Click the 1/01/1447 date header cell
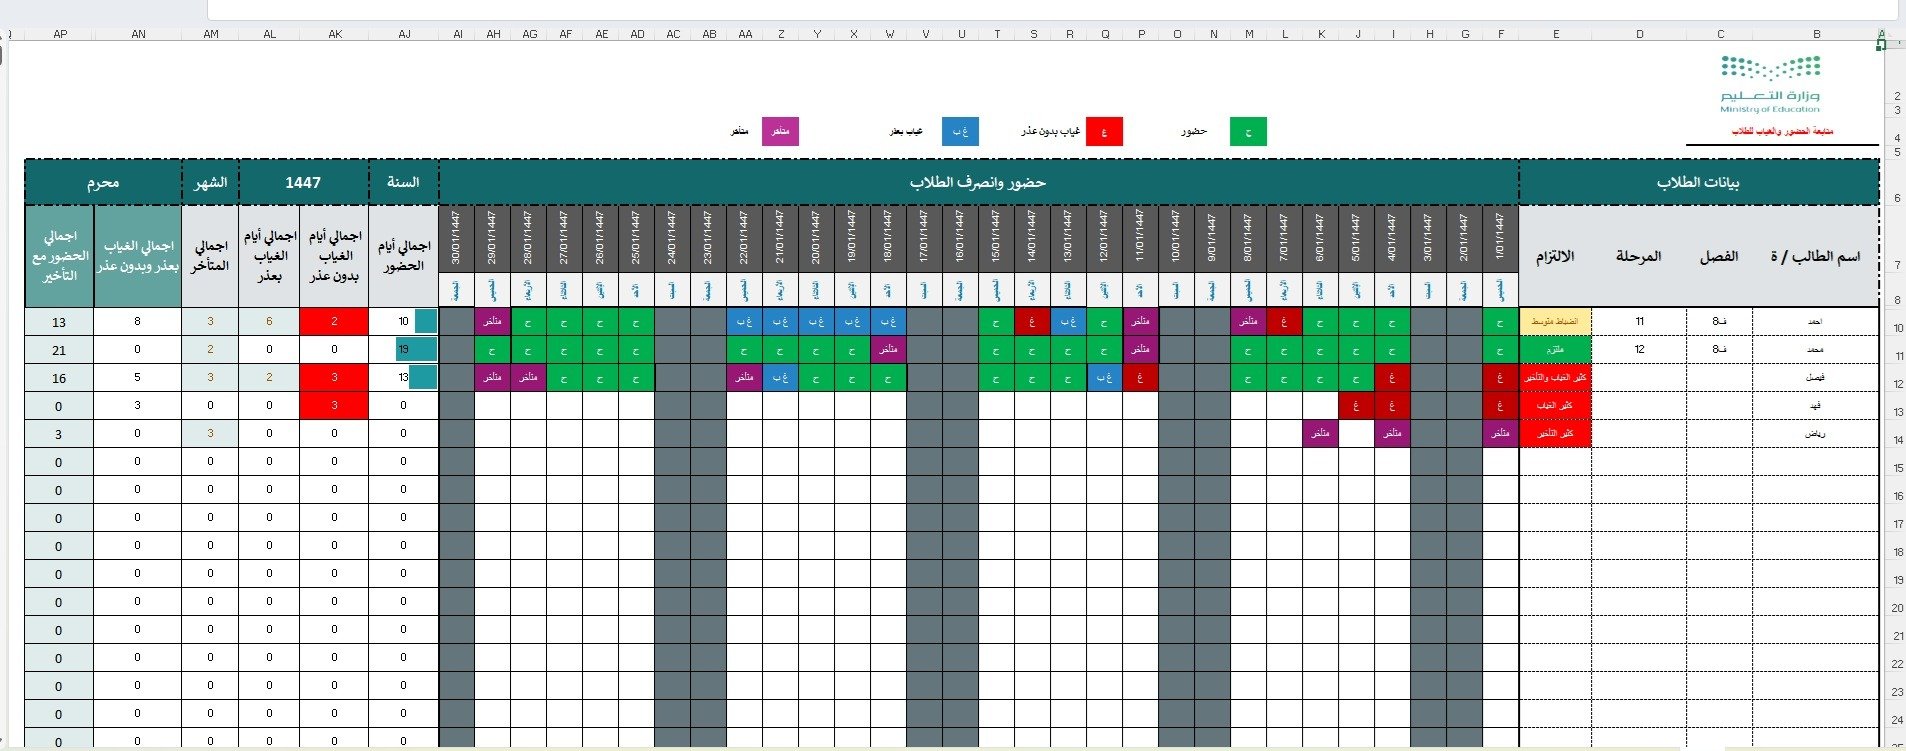1906x751 pixels. [x=1500, y=239]
